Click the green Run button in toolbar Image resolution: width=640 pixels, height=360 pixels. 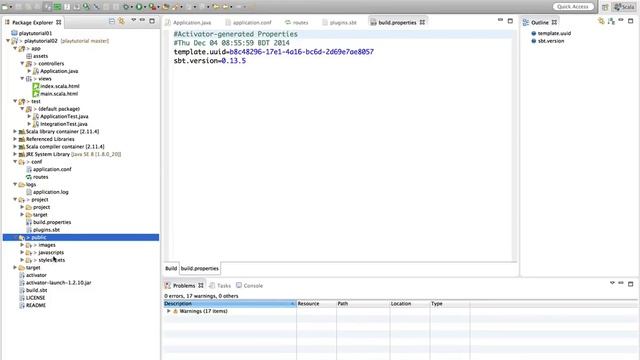139,7
